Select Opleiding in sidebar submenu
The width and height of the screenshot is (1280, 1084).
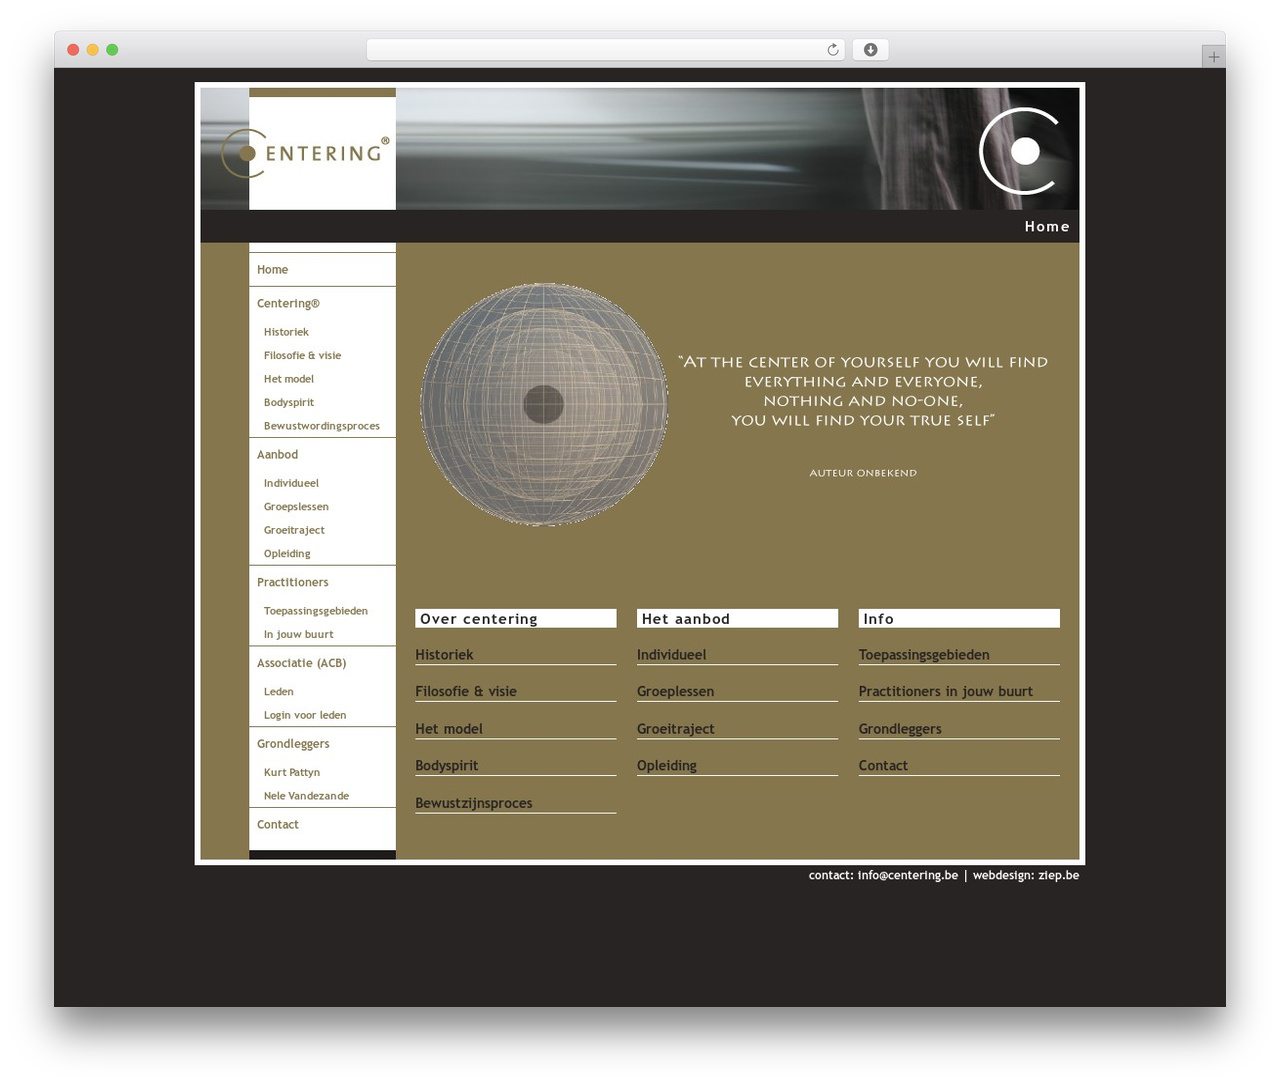(x=287, y=554)
